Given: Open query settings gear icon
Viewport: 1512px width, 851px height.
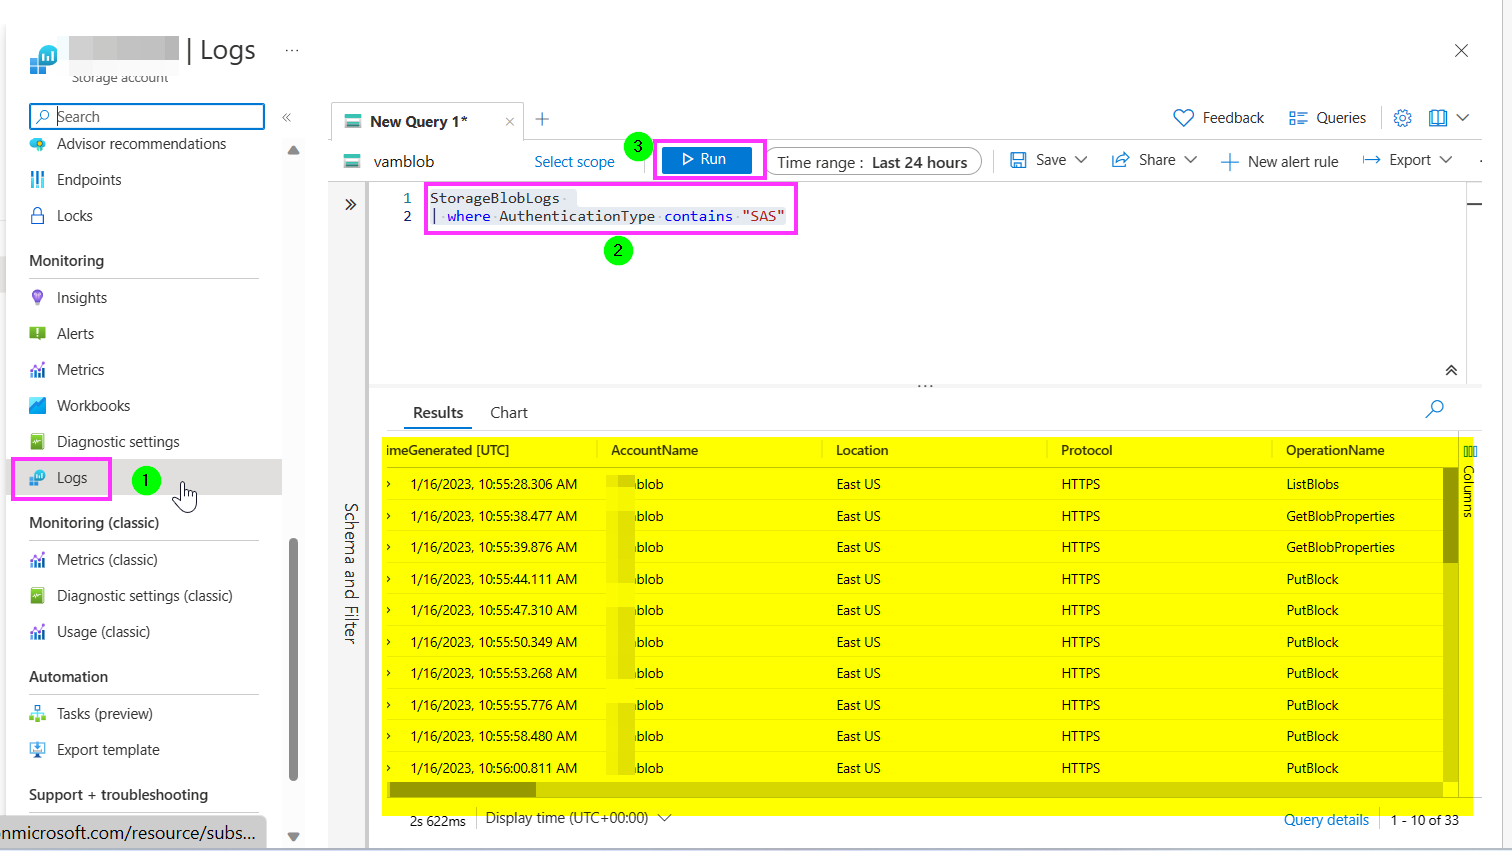Looking at the screenshot, I should click(x=1403, y=118).
